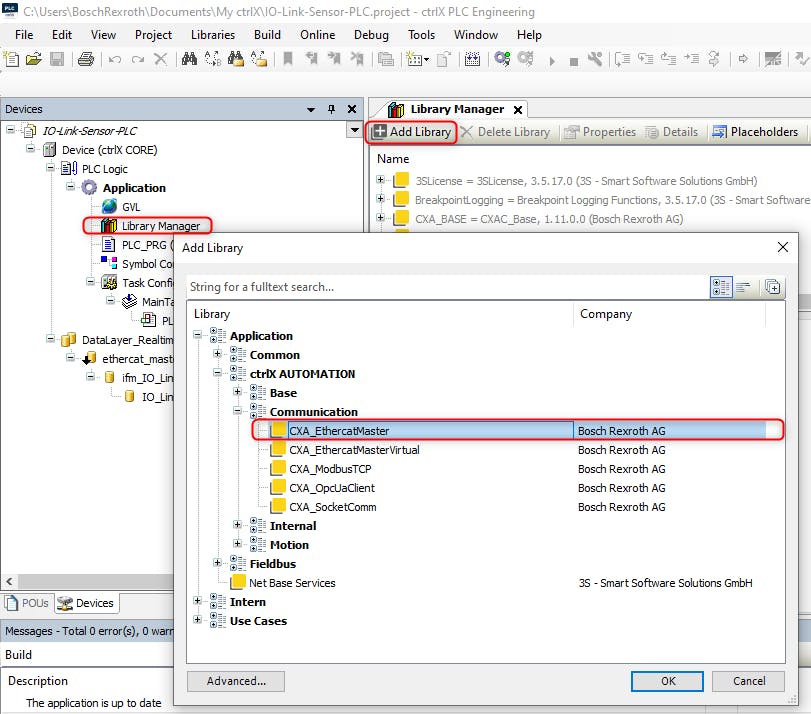This screenshot has height=714, width=811.
Task: Expand the Motion library category
Action: pos(238,544)
